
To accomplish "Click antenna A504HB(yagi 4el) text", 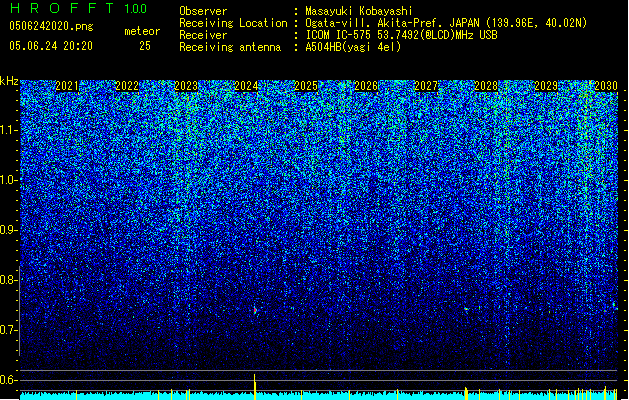I will click(353, 47).
